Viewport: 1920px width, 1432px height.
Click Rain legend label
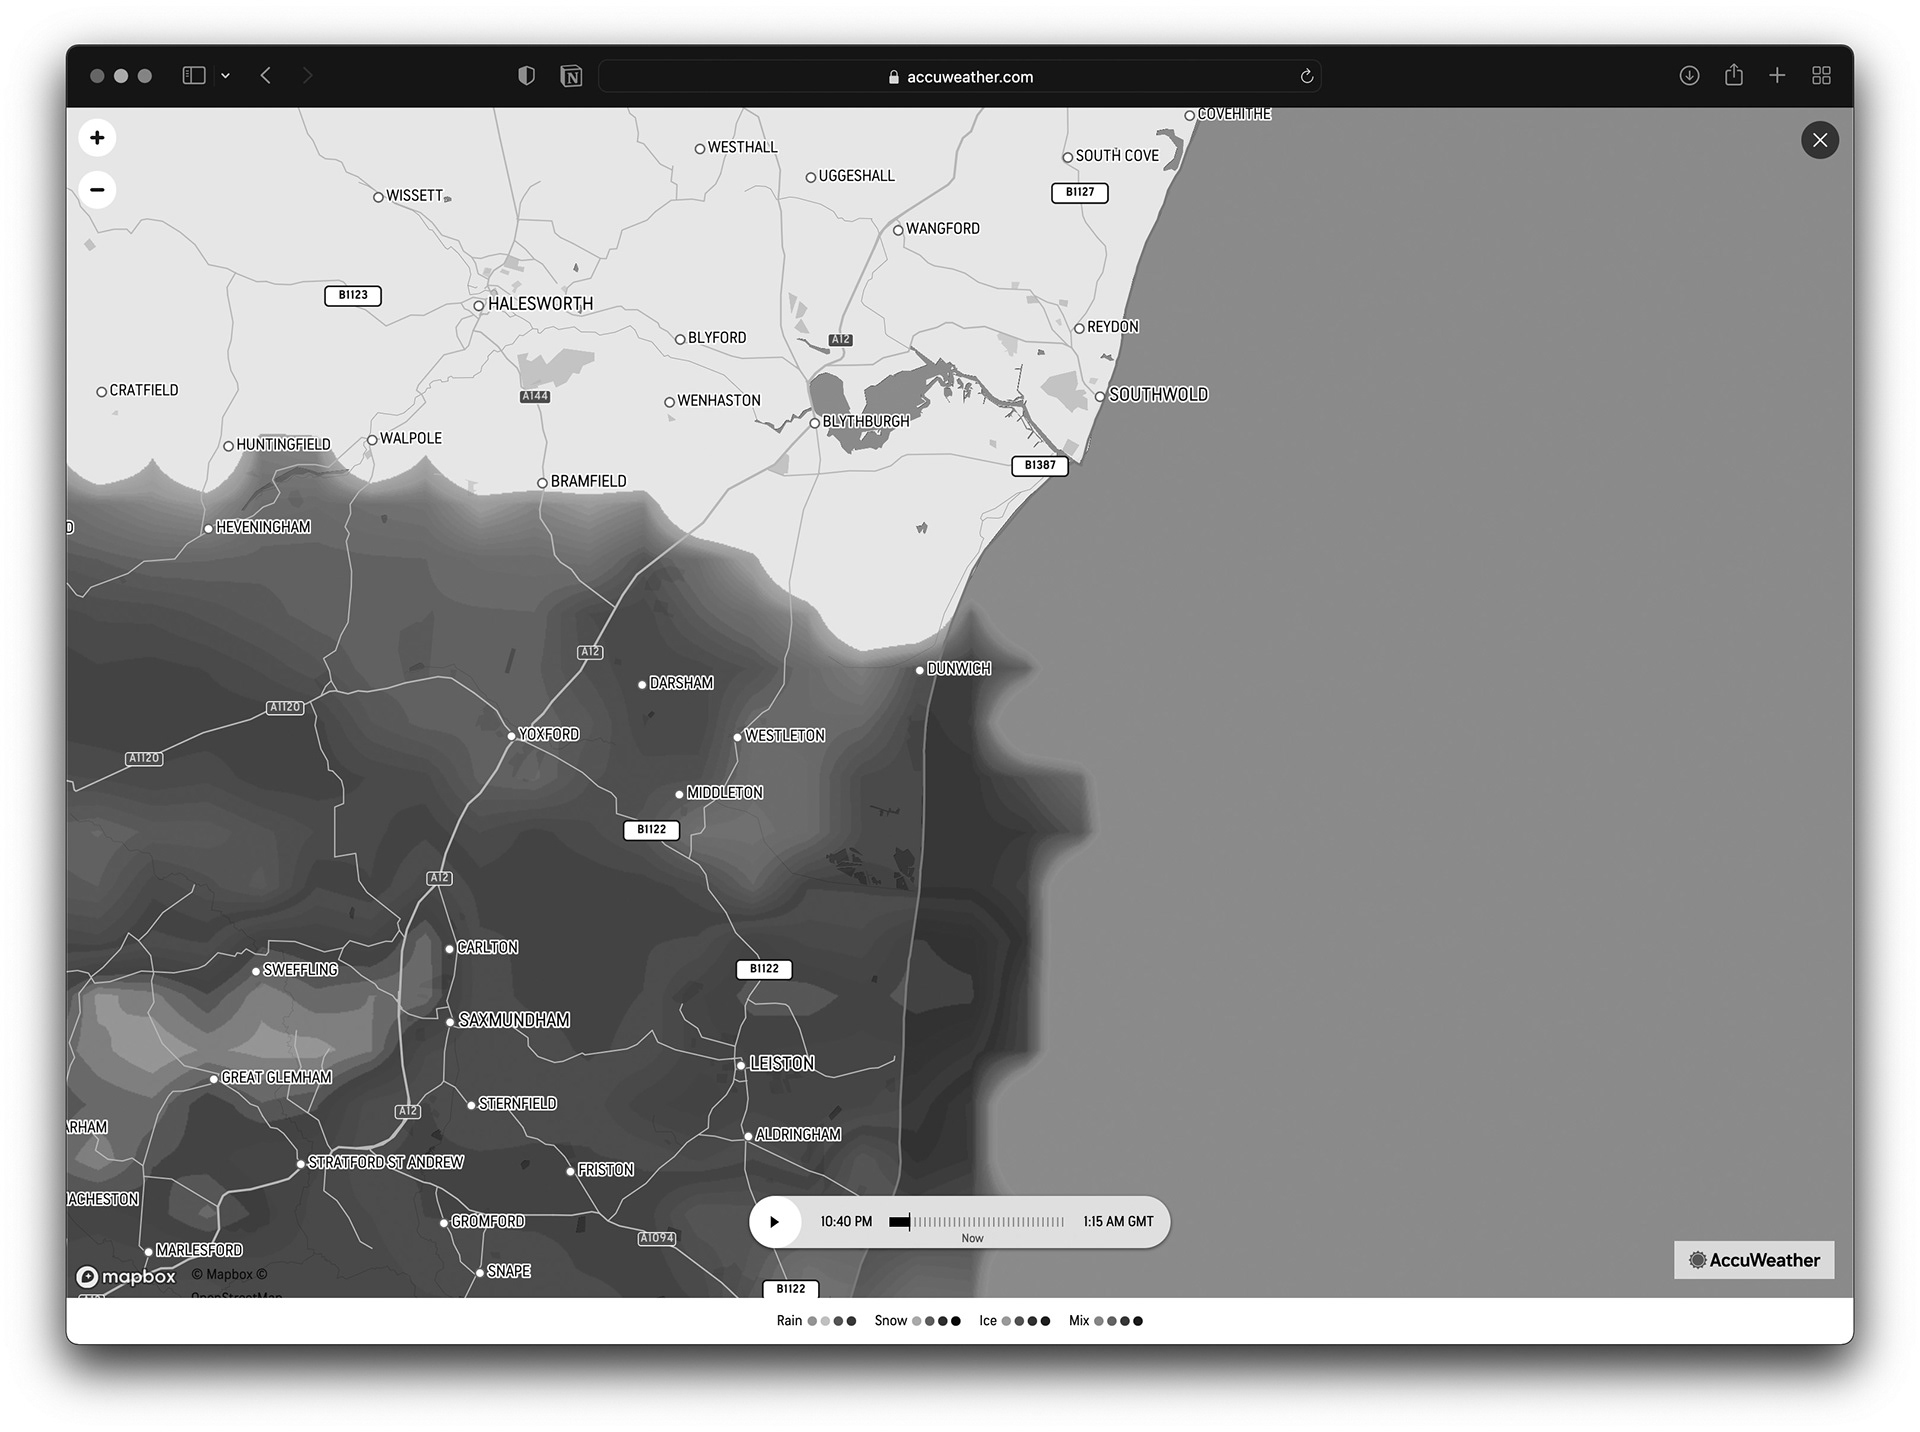[x=789, y=1321]
